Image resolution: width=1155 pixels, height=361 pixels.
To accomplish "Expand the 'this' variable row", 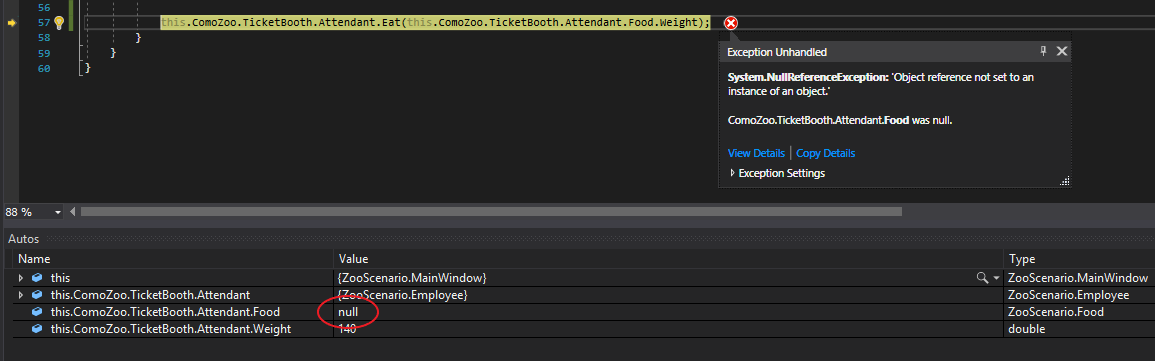I will click(21, 278).
